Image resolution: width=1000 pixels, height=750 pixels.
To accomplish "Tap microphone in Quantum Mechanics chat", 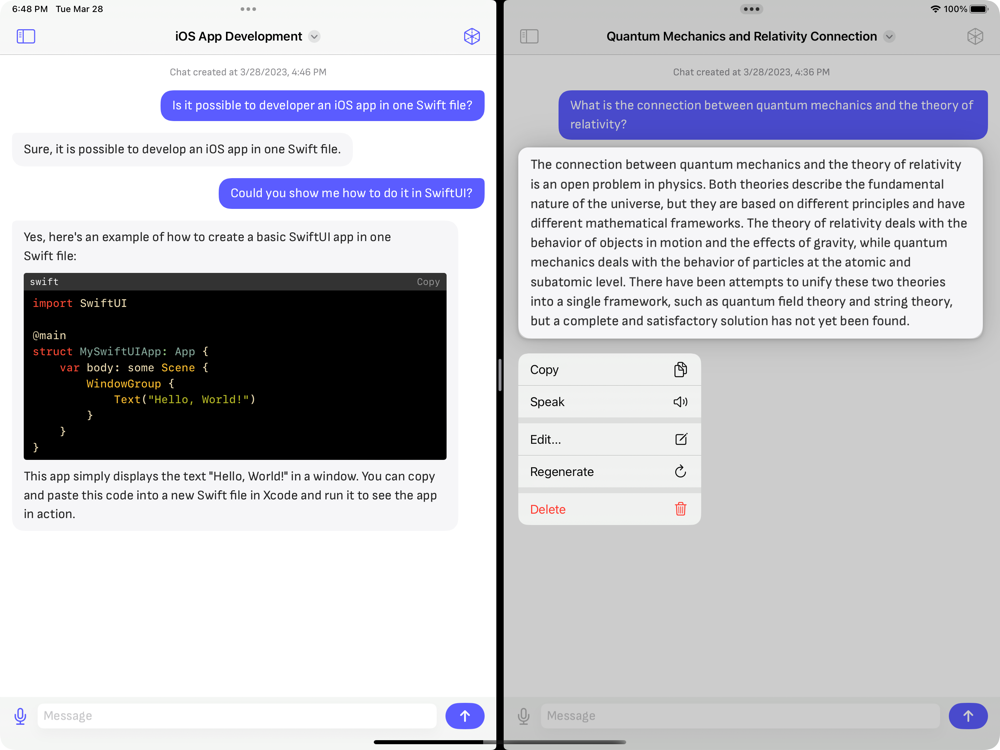I will click(524, 716).
